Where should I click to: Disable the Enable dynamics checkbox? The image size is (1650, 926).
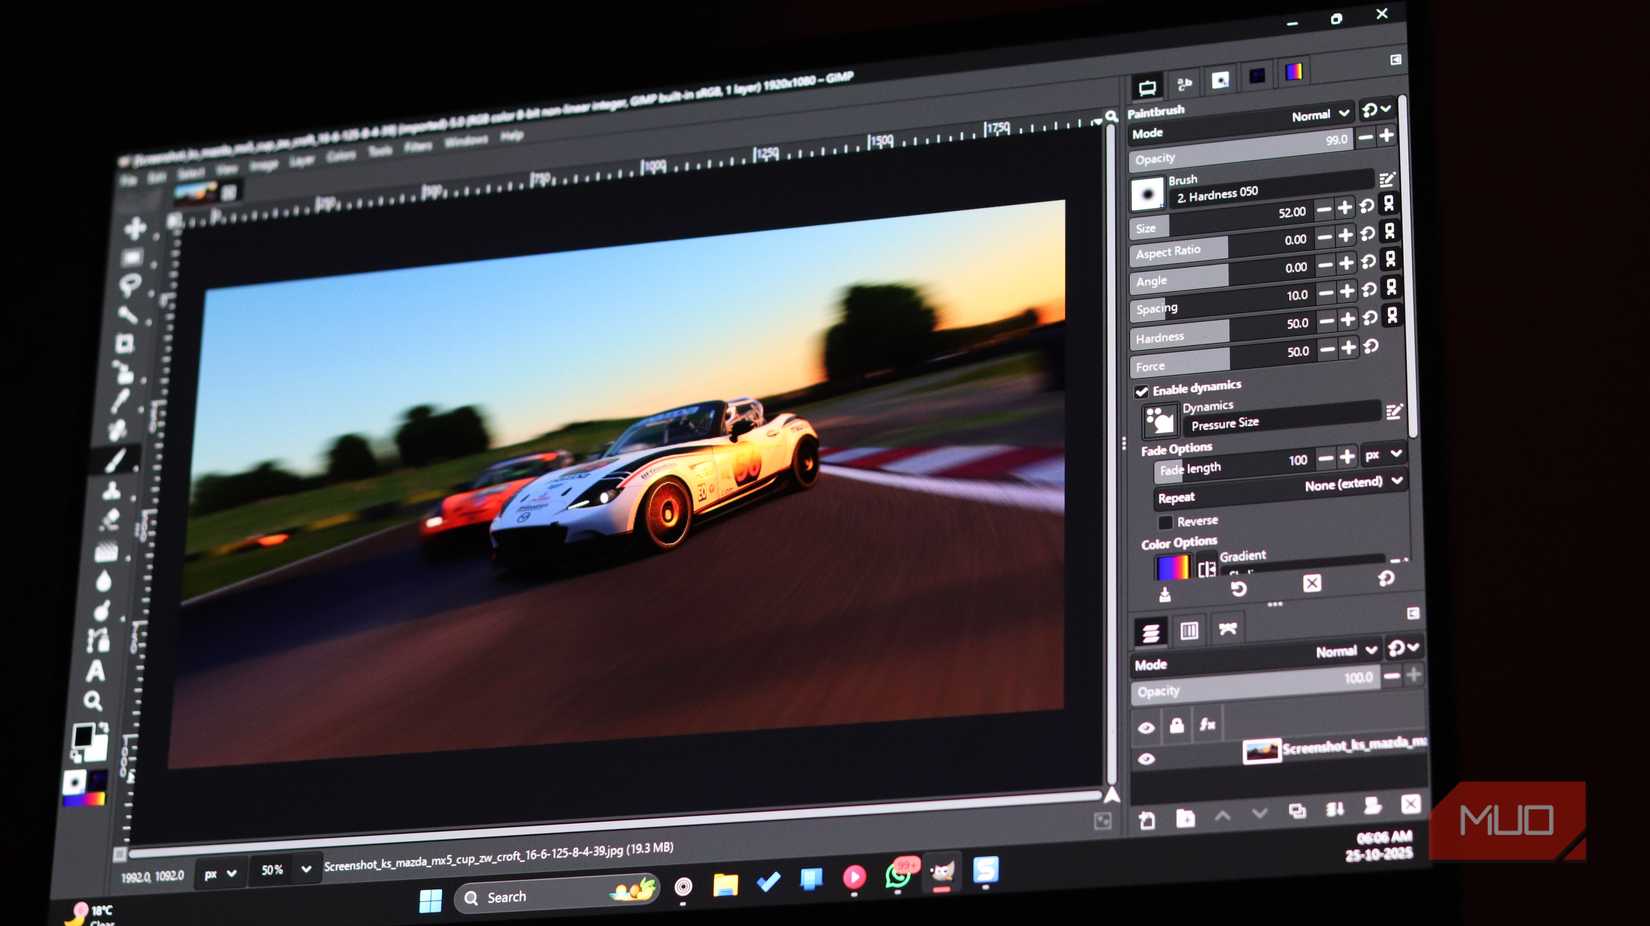[1141, 391]
